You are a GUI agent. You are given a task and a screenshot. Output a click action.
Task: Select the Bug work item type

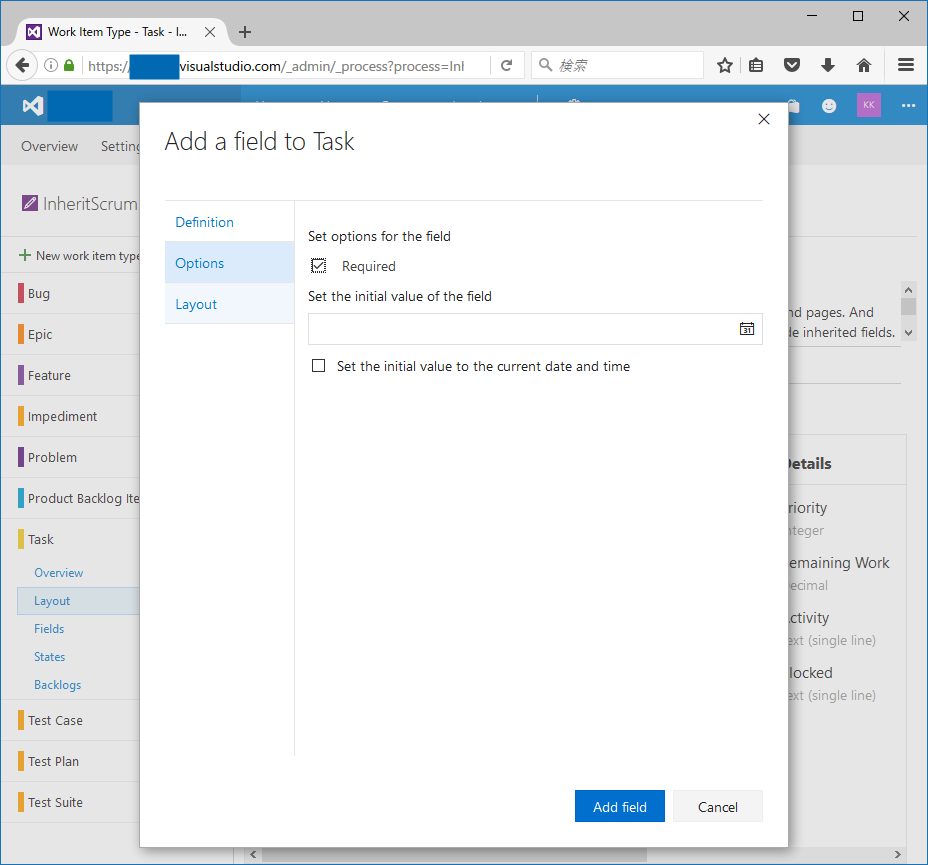coord(39,294)
